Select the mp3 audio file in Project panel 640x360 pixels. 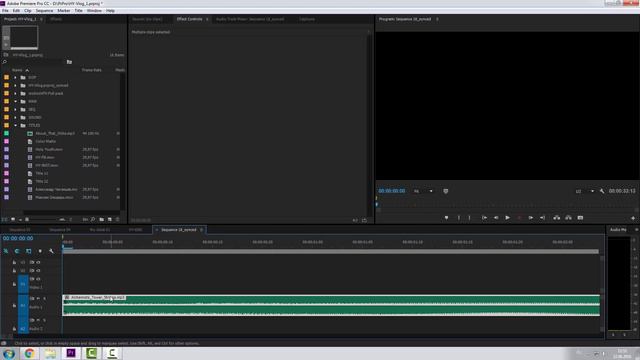pyautogui.click(x=55, y=133)
